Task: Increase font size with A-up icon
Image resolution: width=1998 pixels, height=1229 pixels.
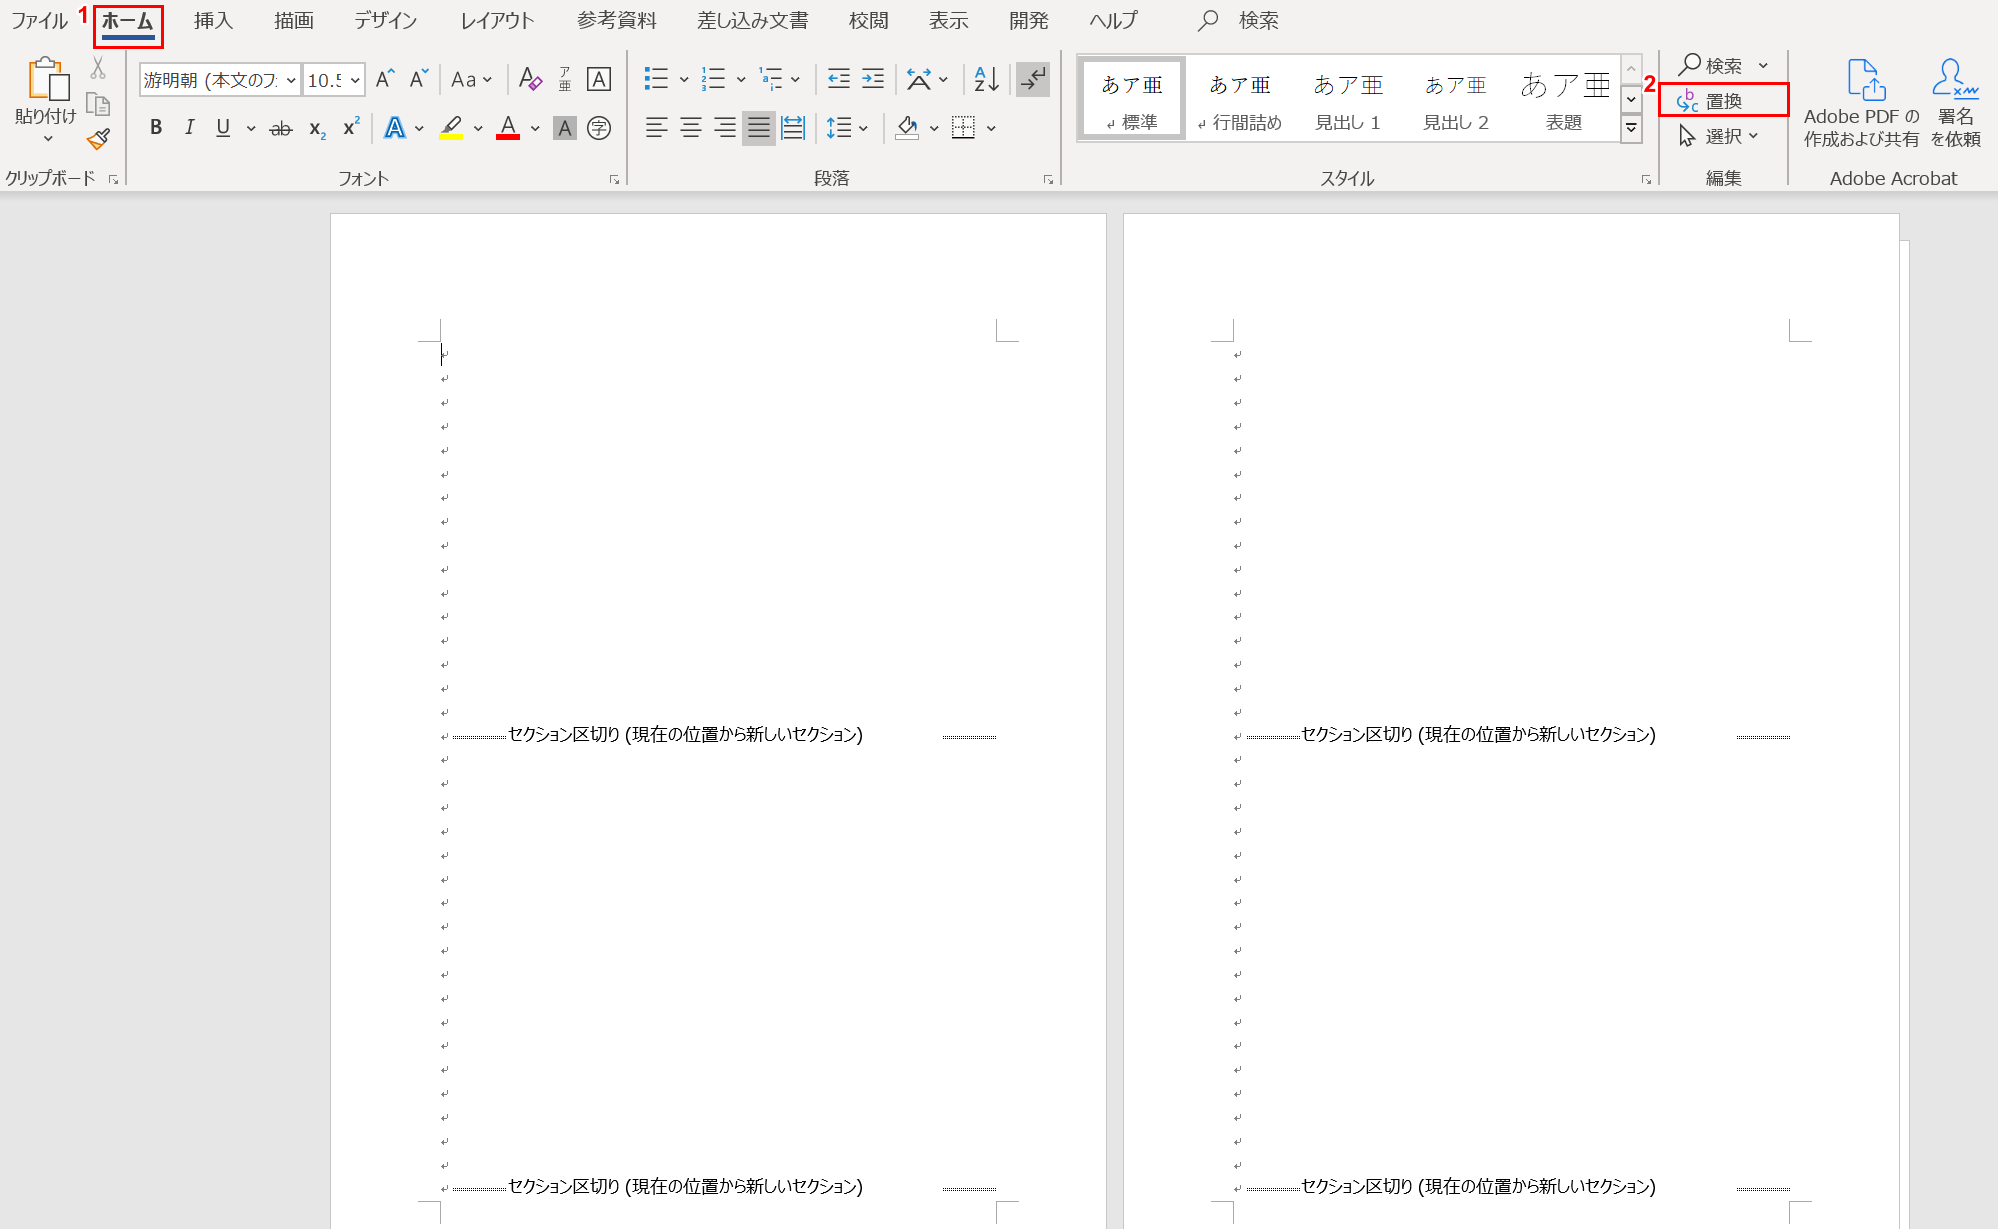Action: (385, 79)
